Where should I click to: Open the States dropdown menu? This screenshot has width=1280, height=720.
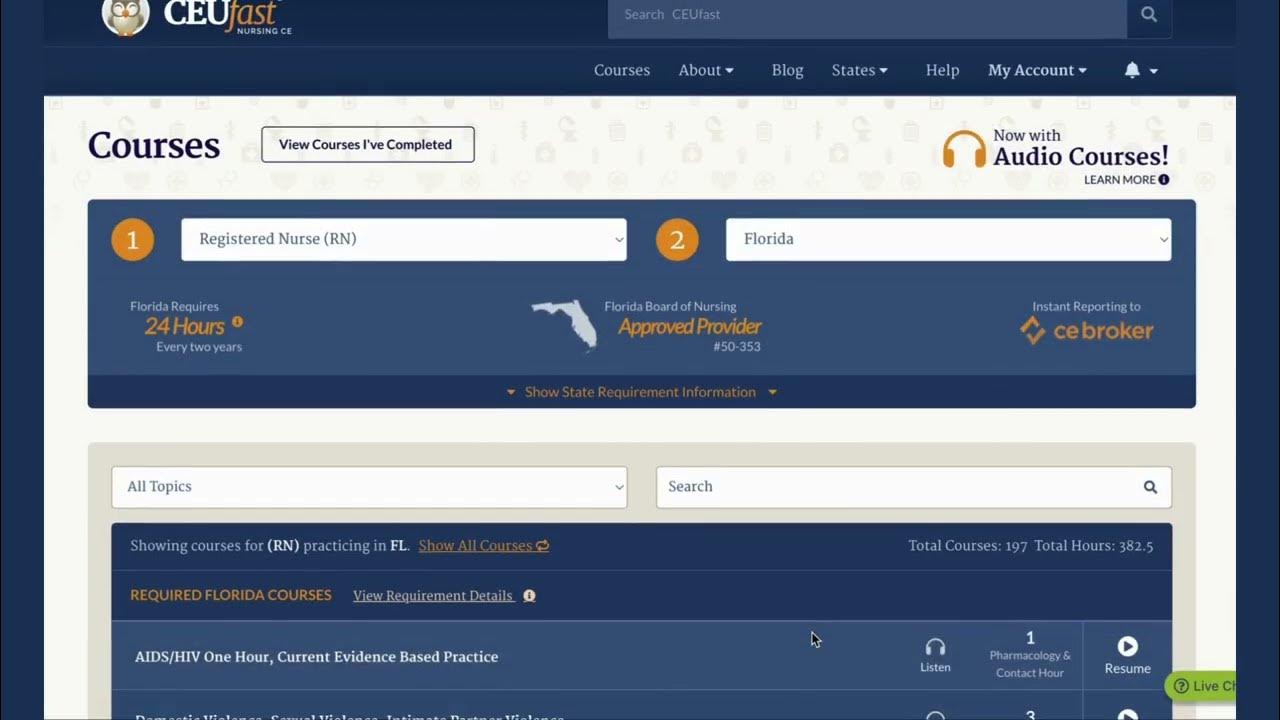859,70
